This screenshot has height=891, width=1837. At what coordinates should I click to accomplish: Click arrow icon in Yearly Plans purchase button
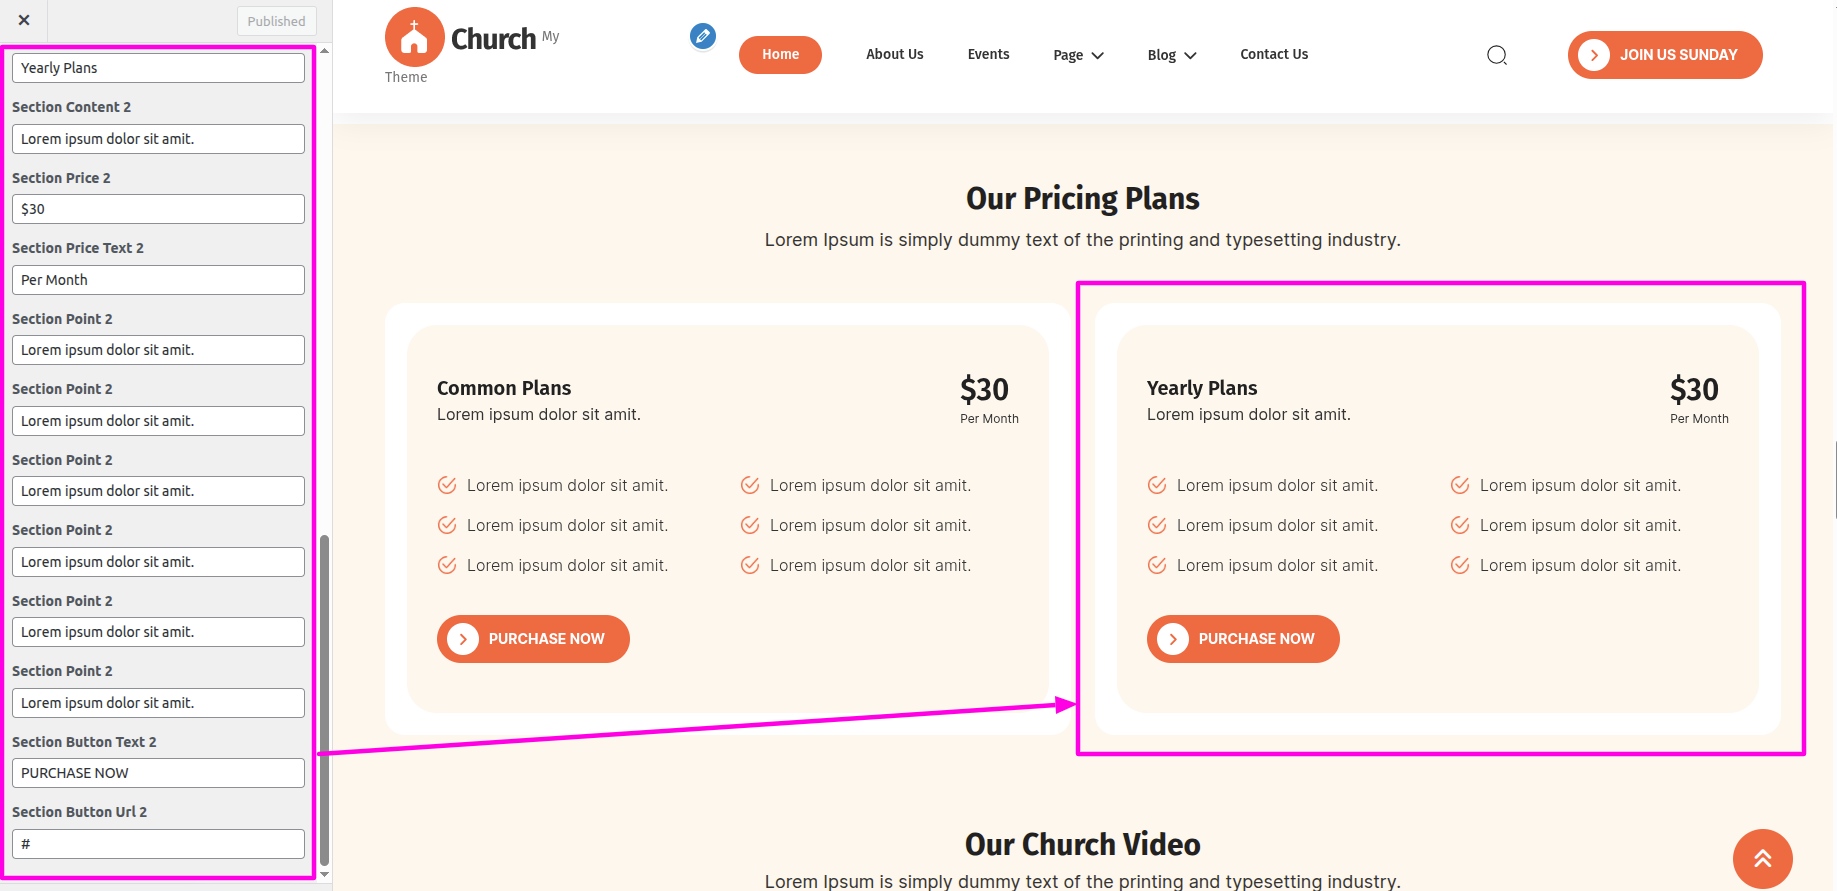[x=1173, y=639]
